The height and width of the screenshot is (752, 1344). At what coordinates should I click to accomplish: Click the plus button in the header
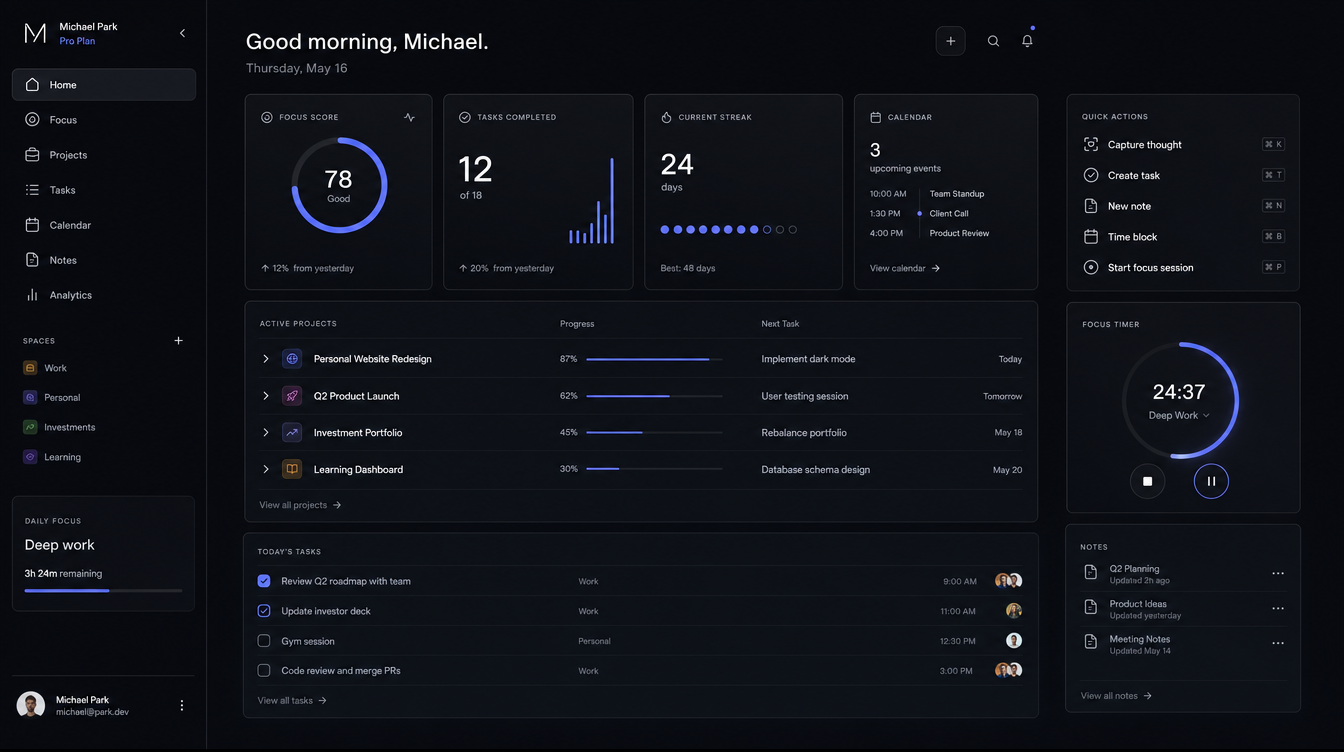tap(951, 41)
